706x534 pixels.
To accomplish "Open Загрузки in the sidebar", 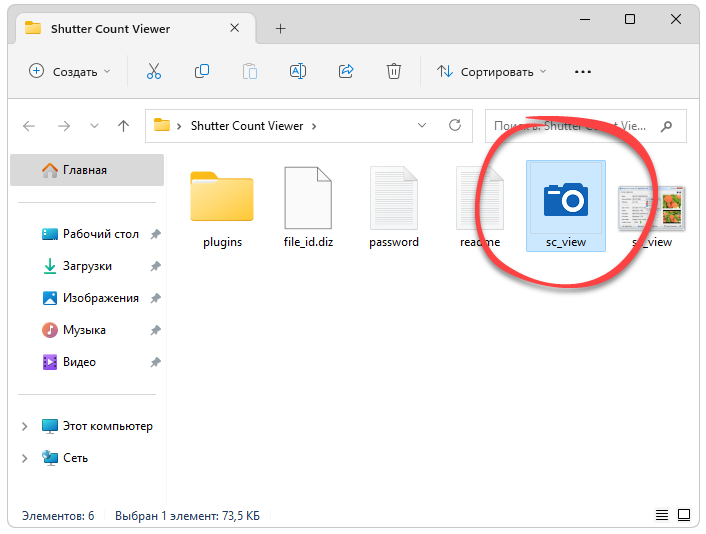I will tap(87, 266).
